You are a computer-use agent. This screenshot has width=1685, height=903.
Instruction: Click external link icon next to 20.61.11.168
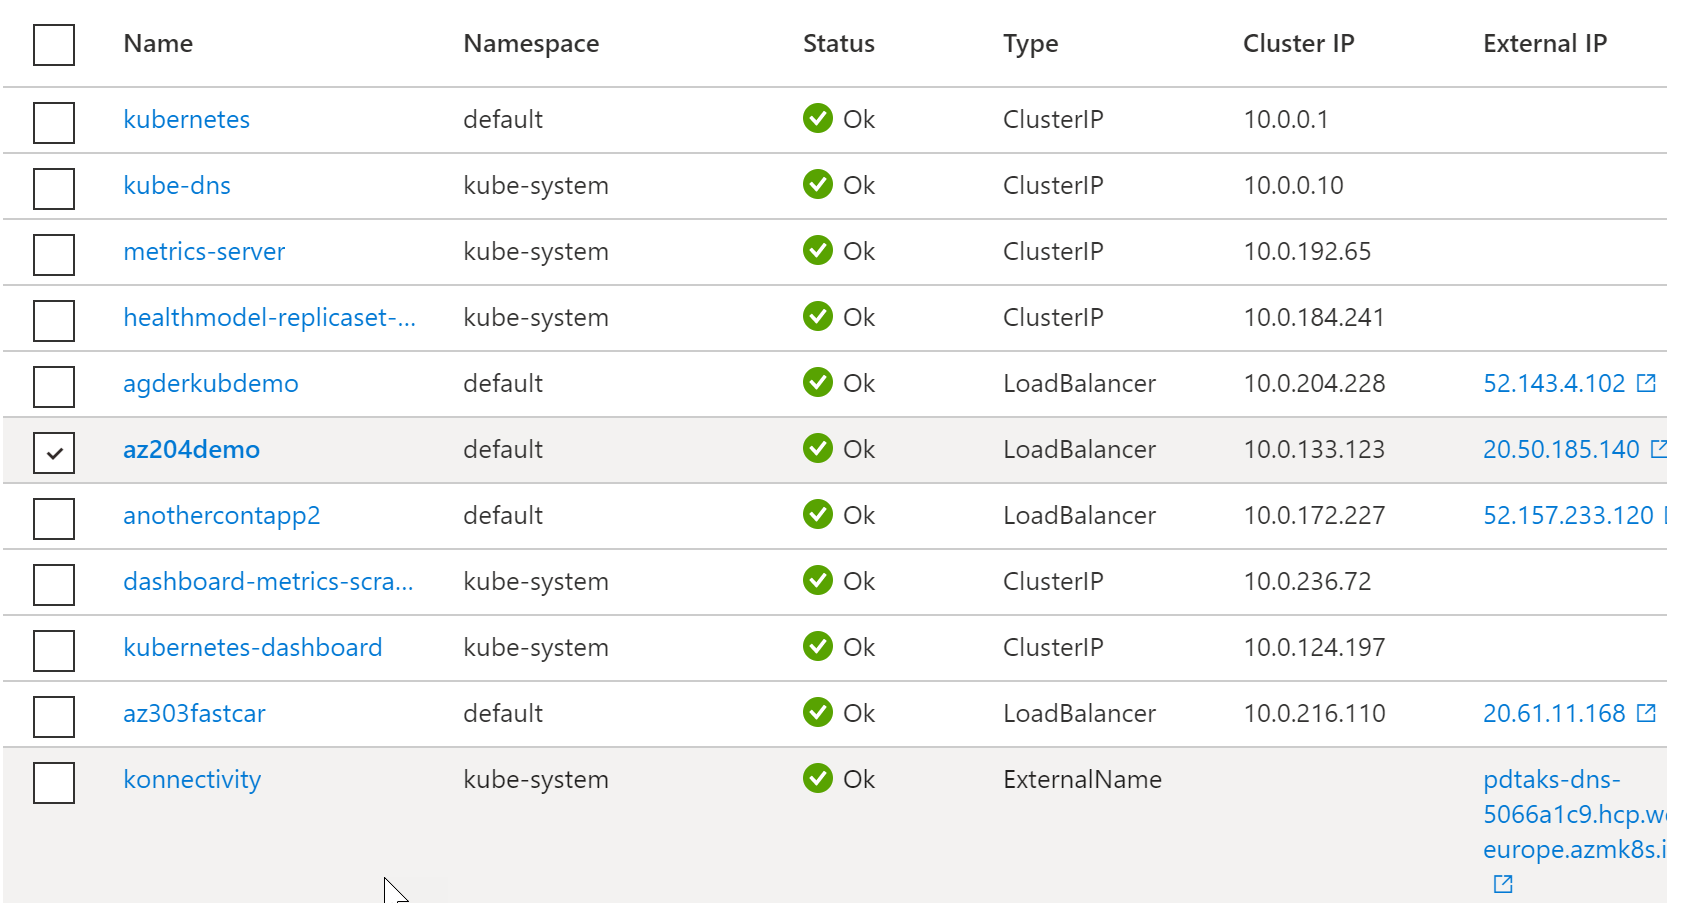[1646, 713]
